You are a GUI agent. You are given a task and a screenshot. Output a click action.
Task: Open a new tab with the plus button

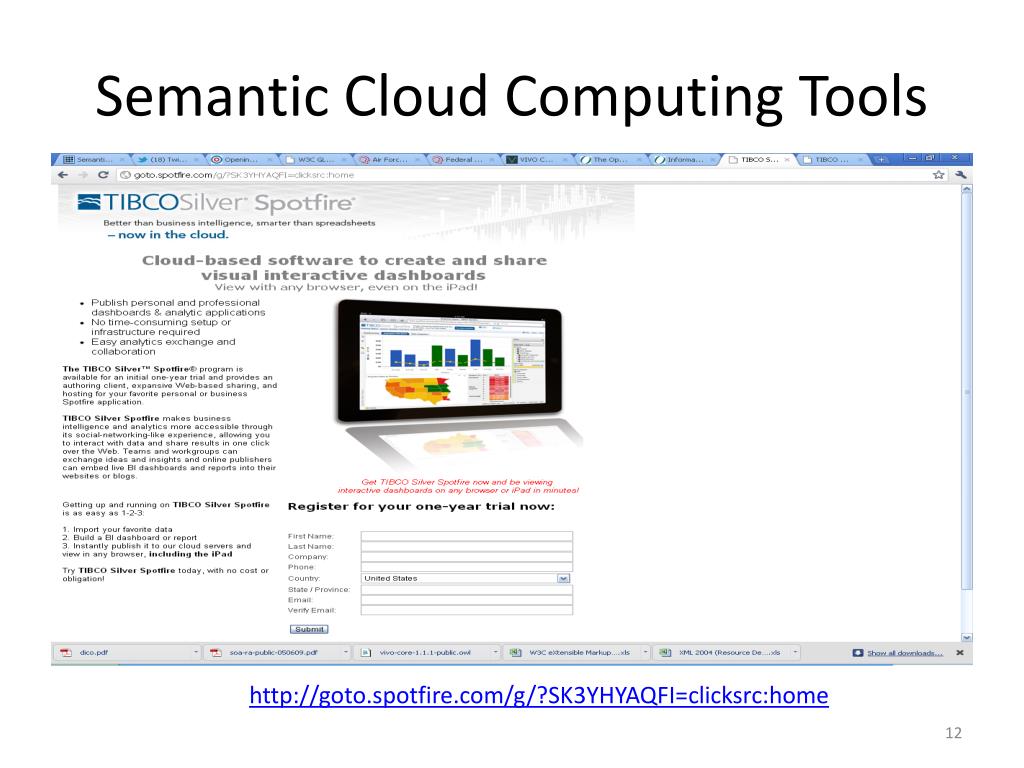881,159
